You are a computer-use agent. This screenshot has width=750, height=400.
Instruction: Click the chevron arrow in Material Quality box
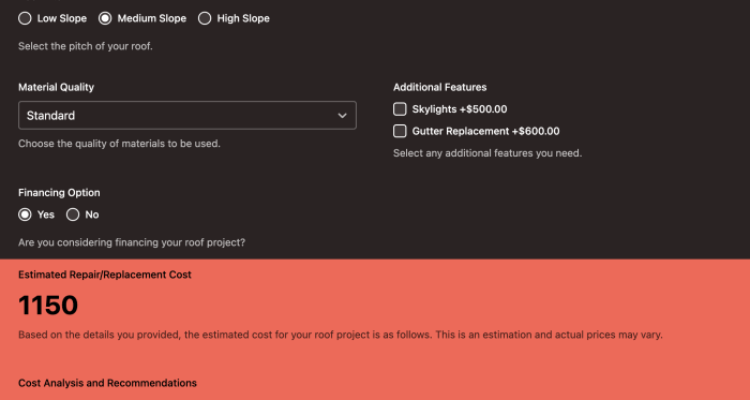[342, 115]
